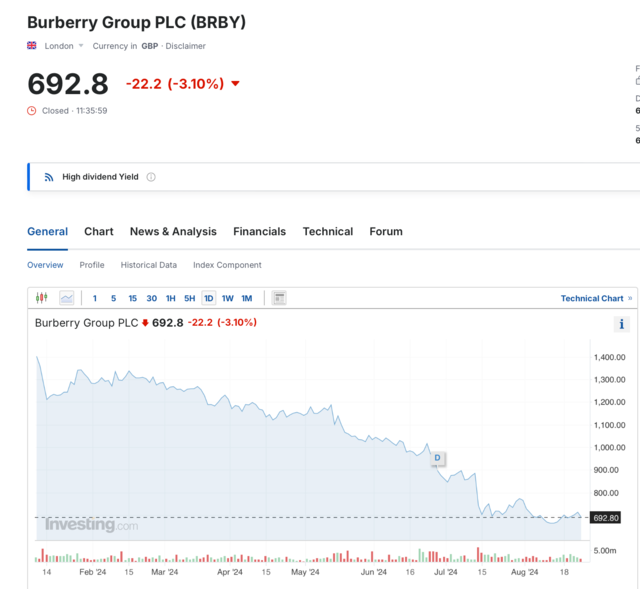Click the chart info 'i' icon

[621, 324]
